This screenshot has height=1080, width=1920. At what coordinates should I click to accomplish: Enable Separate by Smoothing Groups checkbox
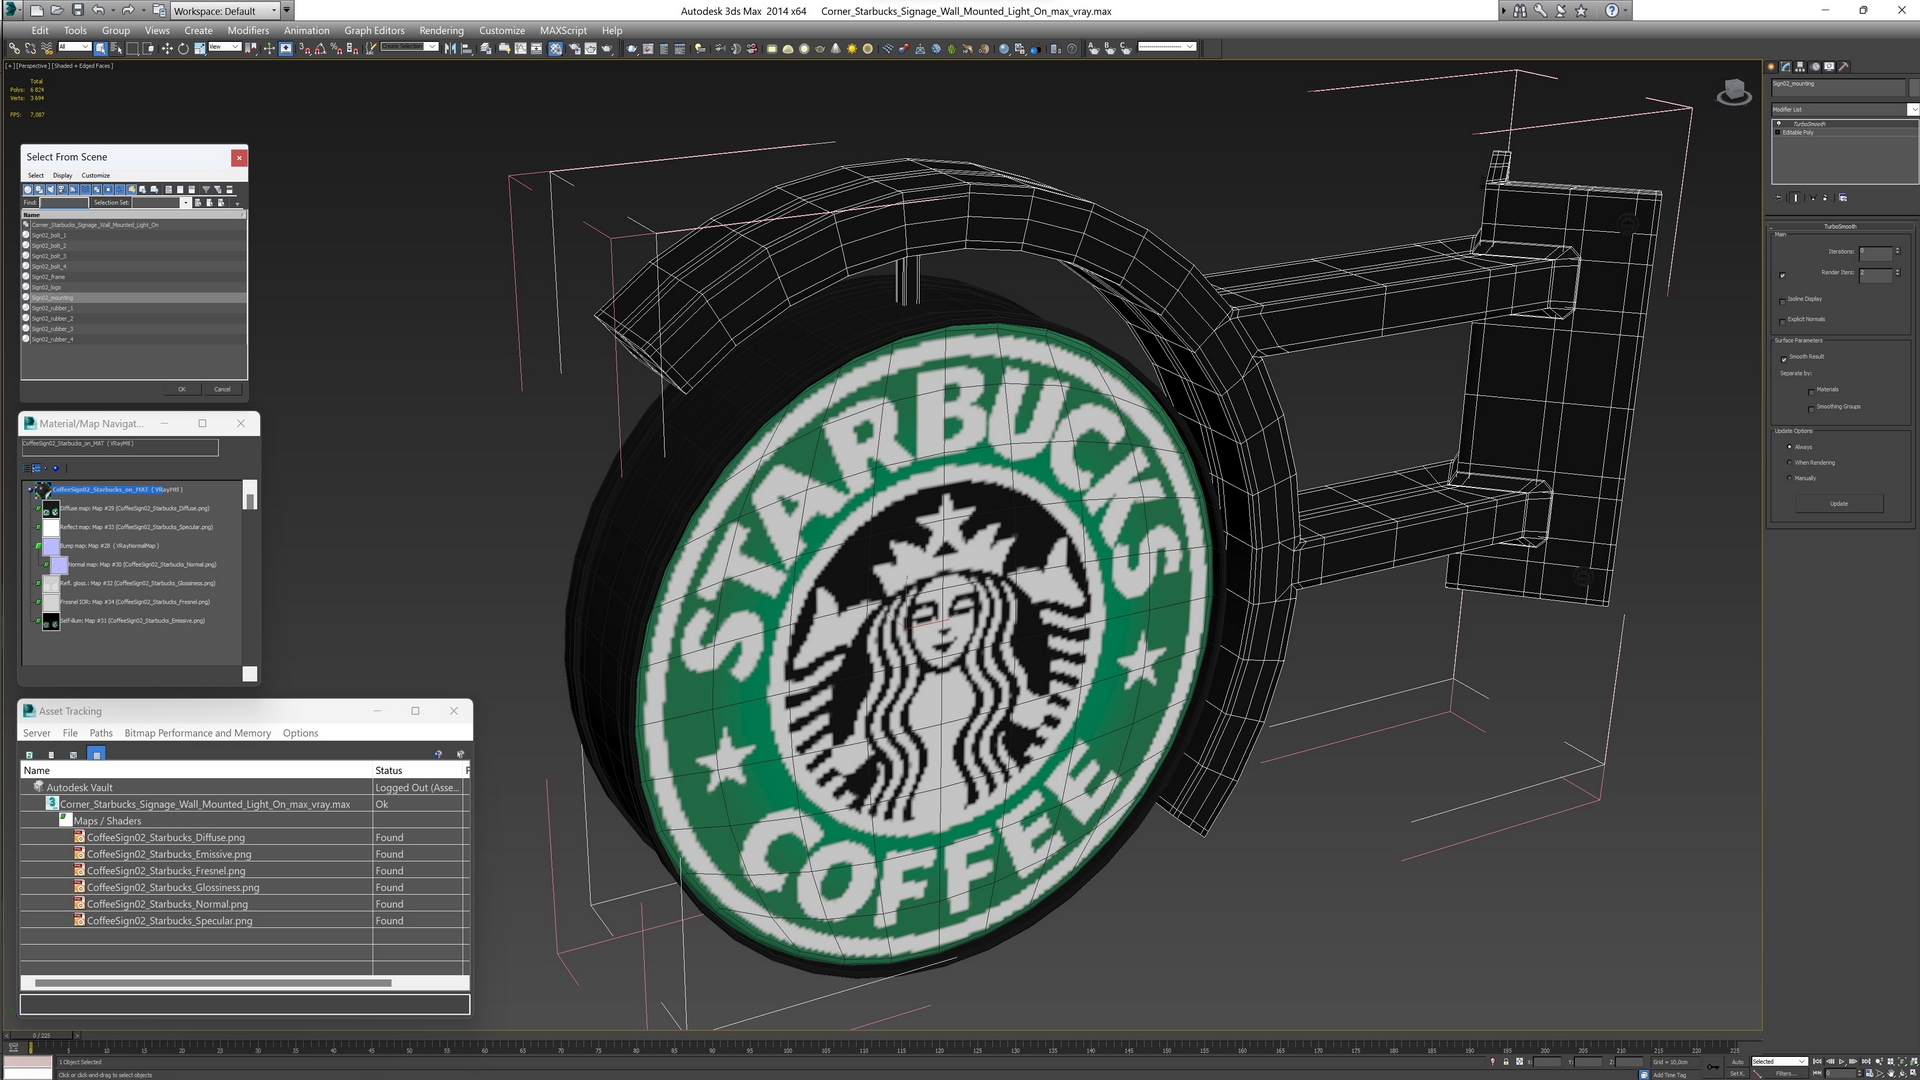pos(1811,408)
